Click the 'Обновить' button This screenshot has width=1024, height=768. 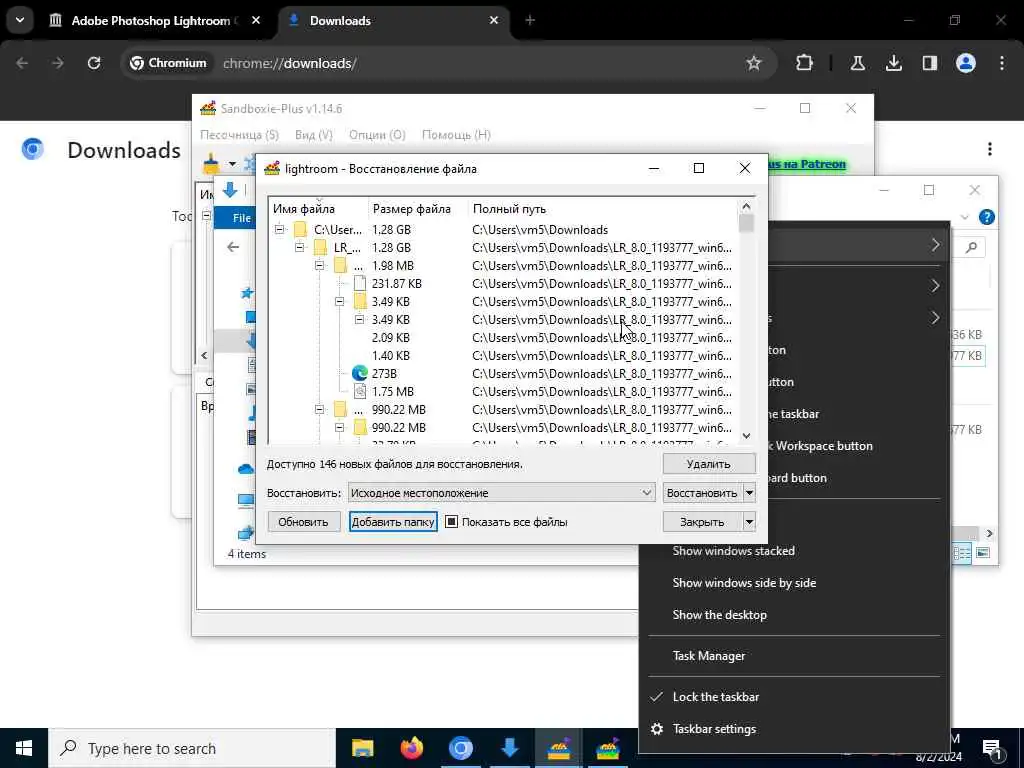point(304,522)
